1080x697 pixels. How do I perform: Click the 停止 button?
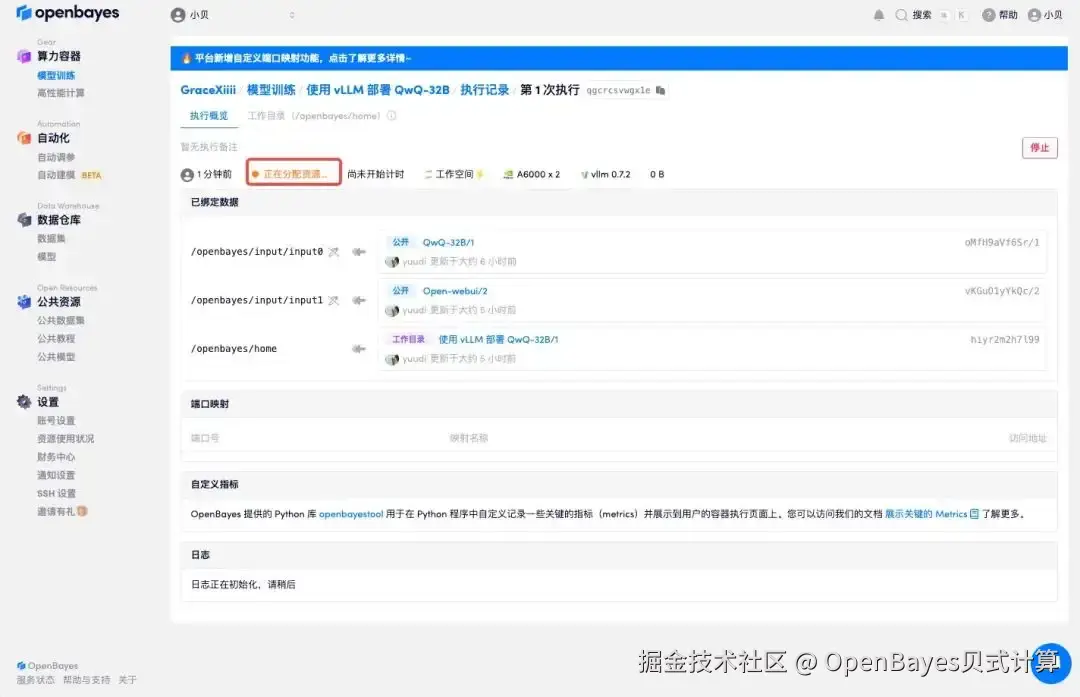point(1039,147)
